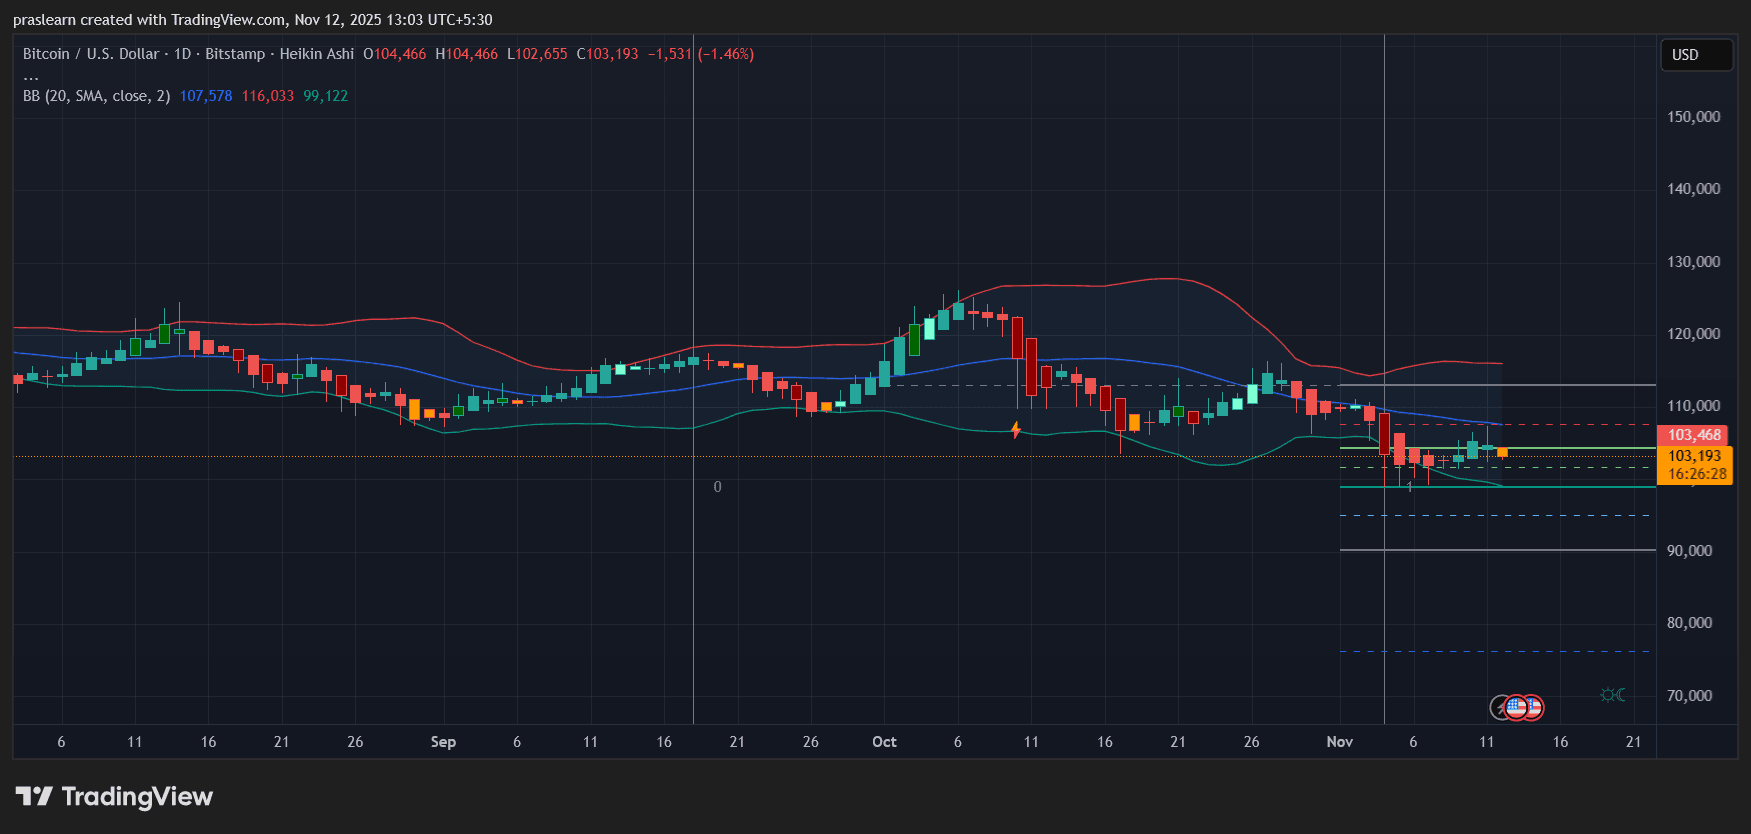Click the green 99,122 BB lower value
This screenshot has width=1751, height=834.
pyautogui.click(x=325, y=96)
